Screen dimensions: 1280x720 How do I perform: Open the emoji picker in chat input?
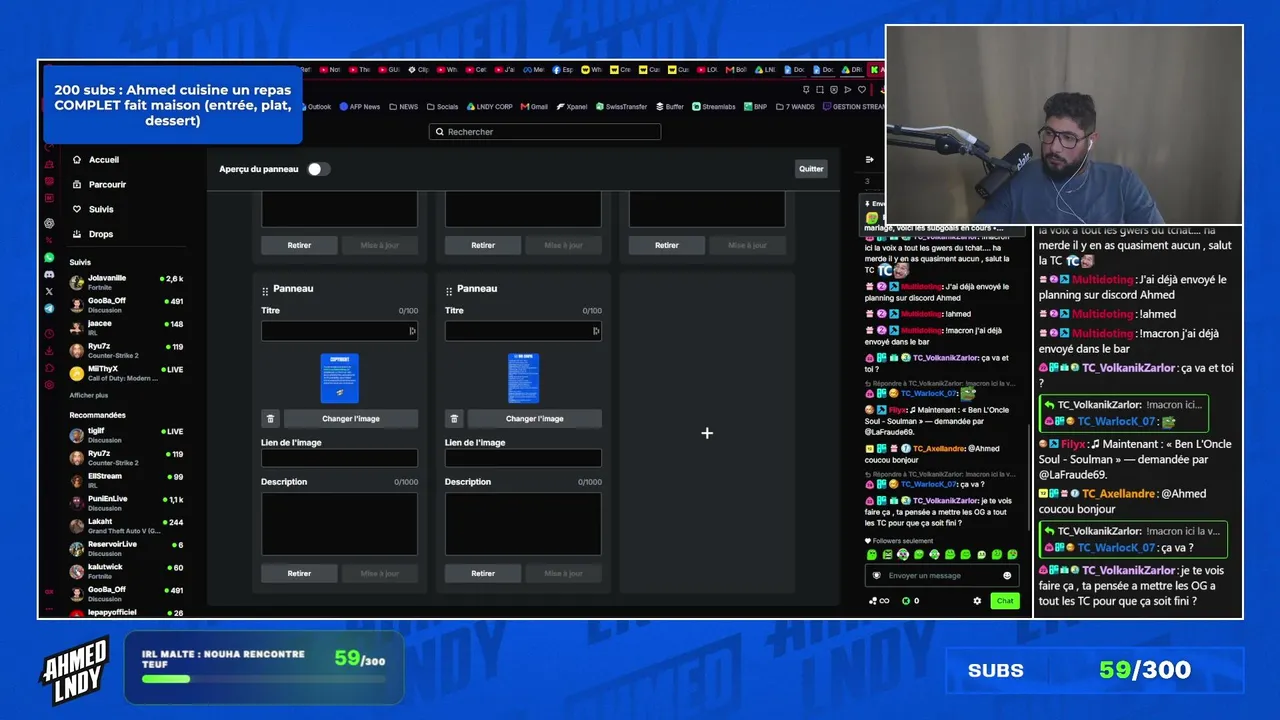[1007, 576]
